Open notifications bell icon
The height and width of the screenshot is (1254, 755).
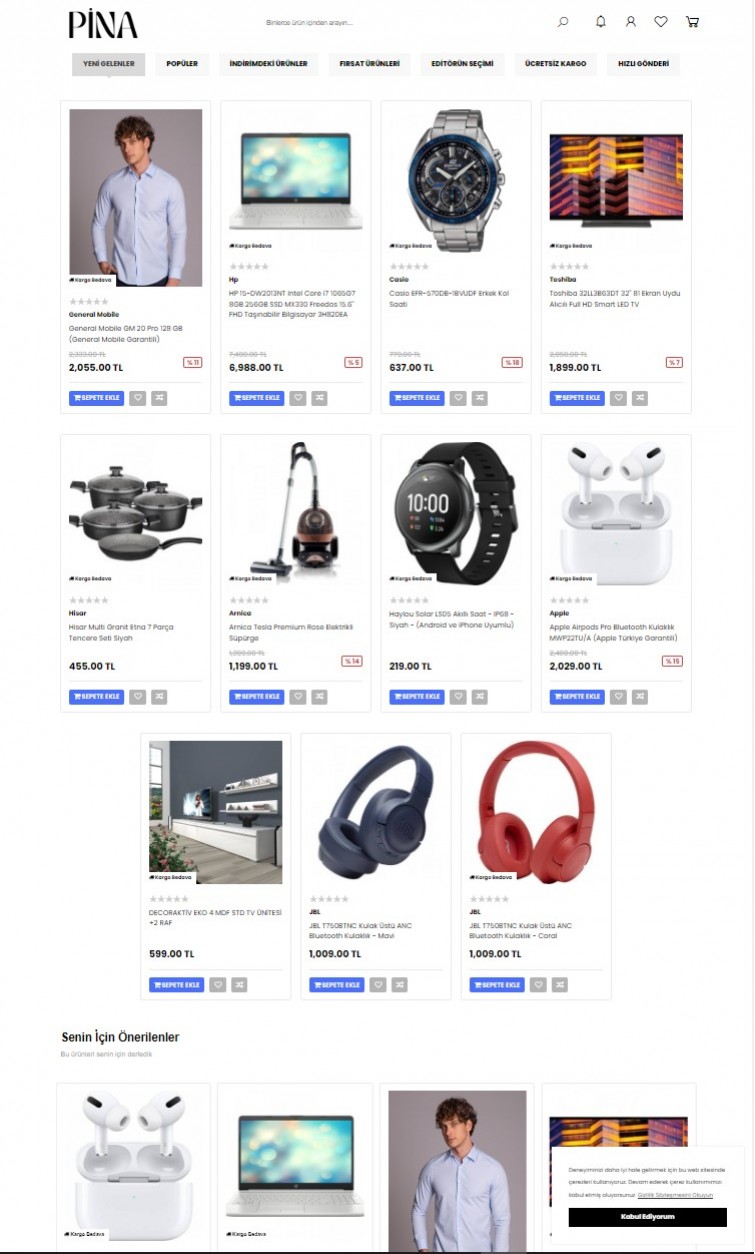pyautogui.click(x=600, y=22)
